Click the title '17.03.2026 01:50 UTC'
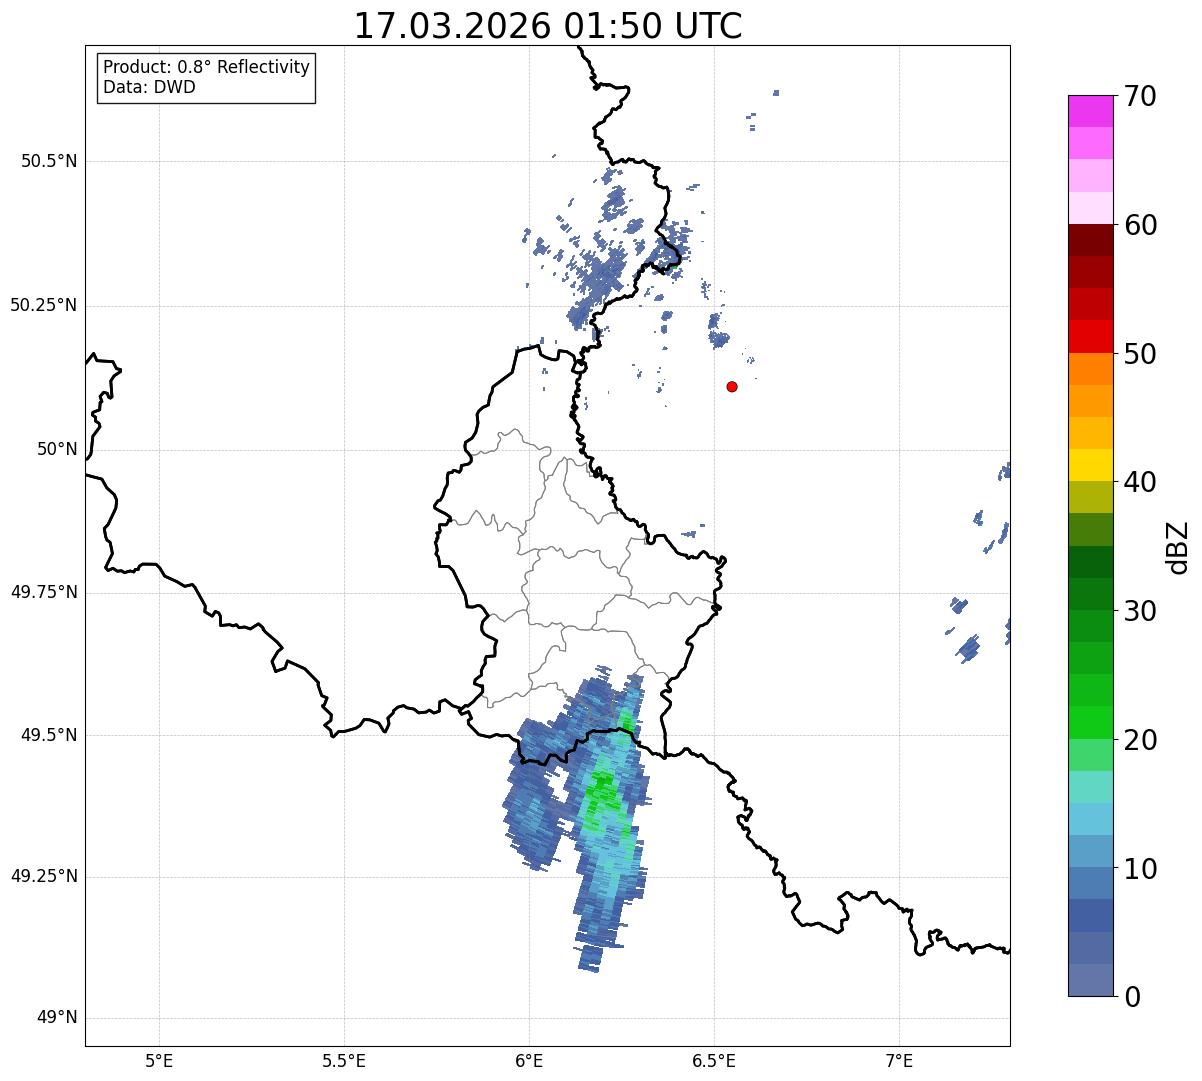This screenshot has height=1081, width=1202. tap(548, 26)
